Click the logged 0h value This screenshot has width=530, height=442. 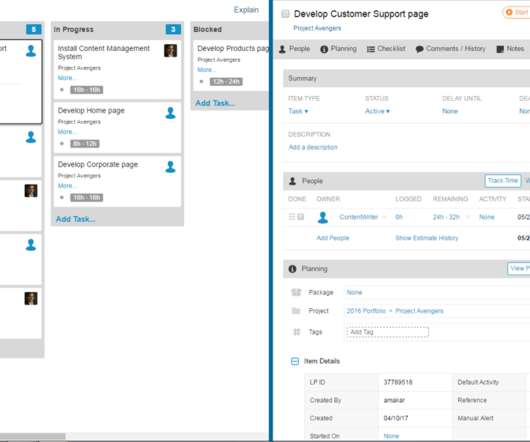pos(399,217)
